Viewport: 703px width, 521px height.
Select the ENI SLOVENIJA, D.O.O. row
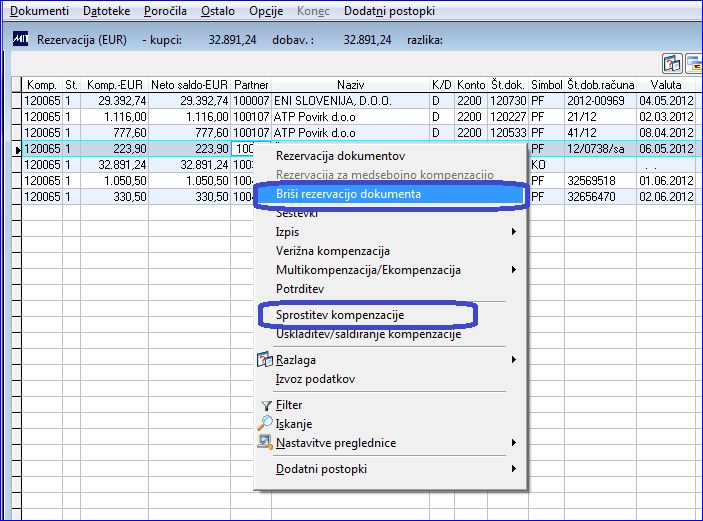359,100
